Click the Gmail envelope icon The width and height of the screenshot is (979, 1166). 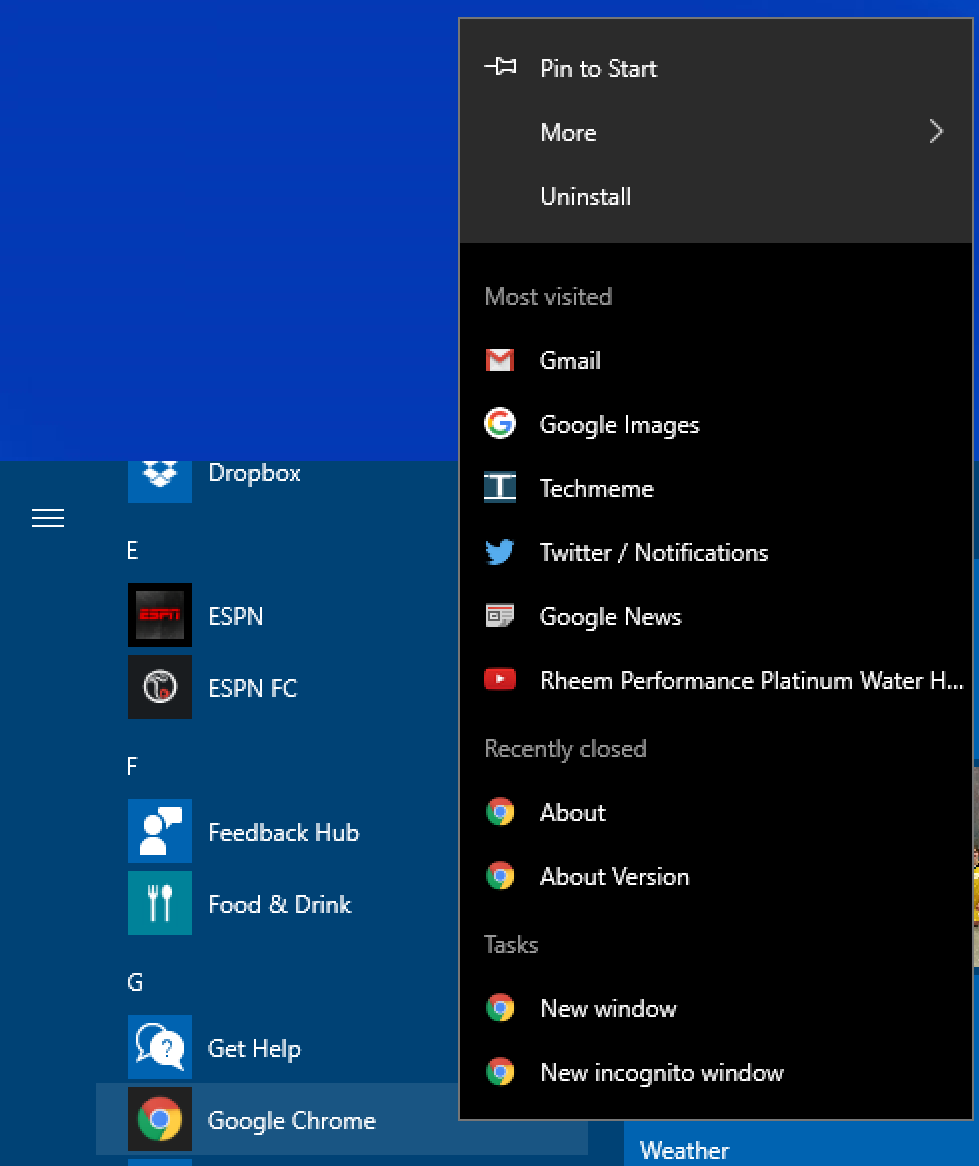point(500,360)
